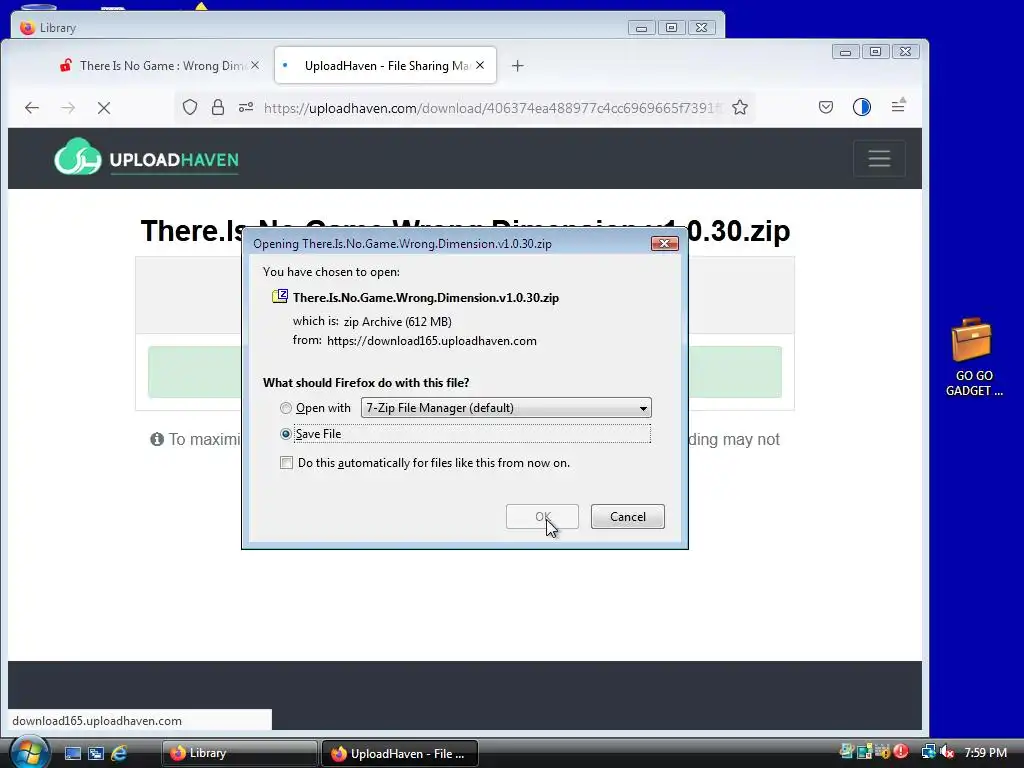Open the GO GO GADGET desktop icon
1024x768 pixels.
pos(972,357)
